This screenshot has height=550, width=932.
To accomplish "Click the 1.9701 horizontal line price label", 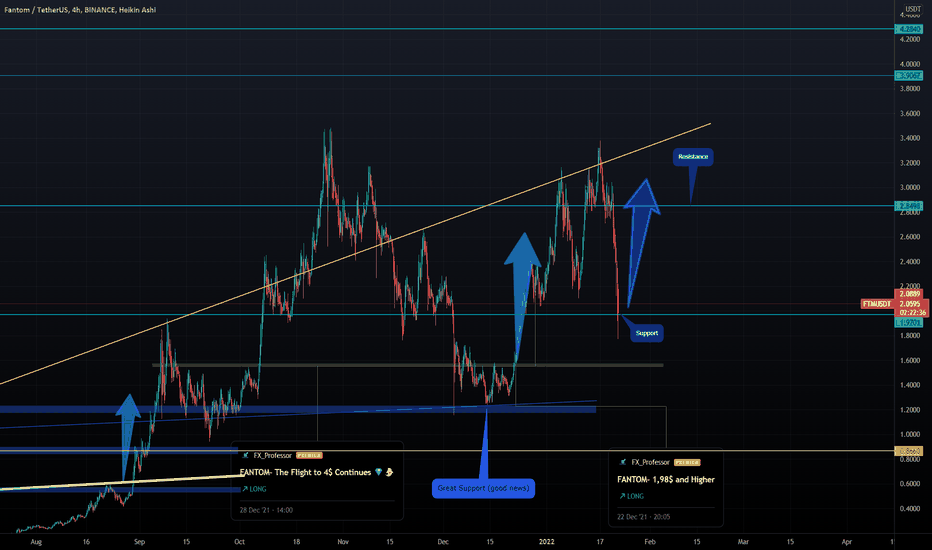I will tap(909, 323).
